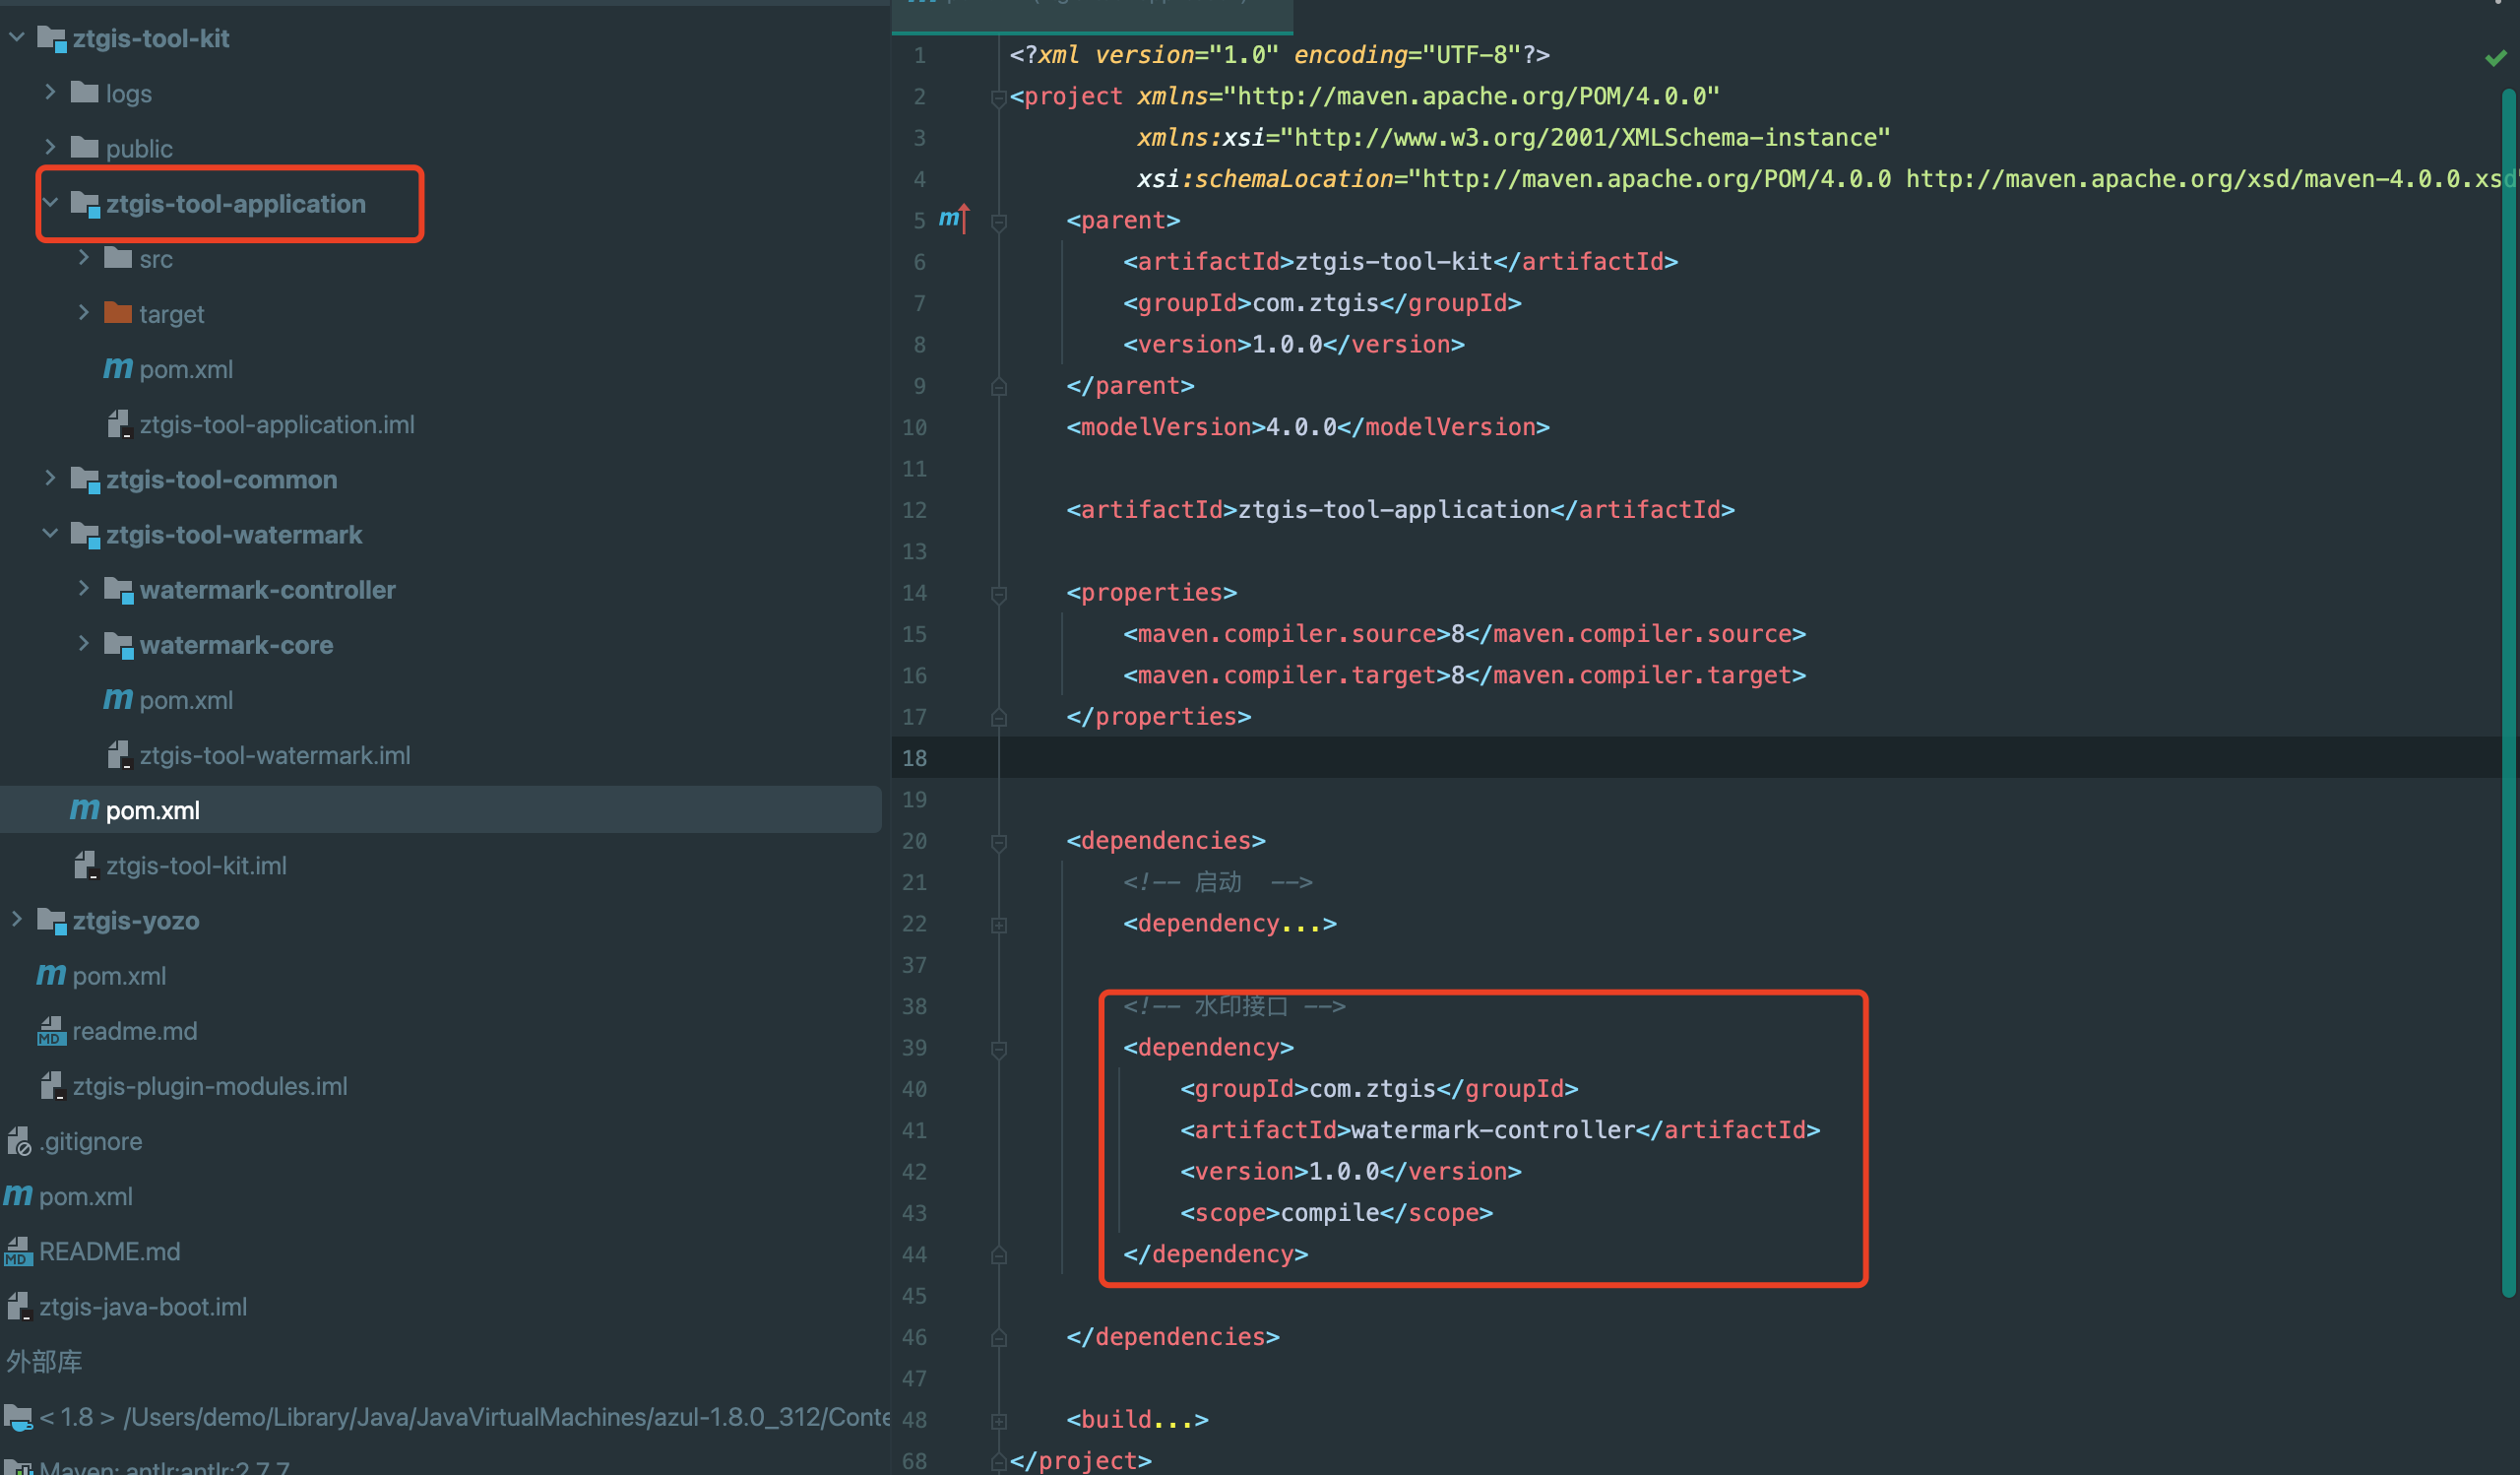2520x1475 pixels.
Task: Collapse the ztgis-tool-kit tree node
Action: coord(17,38)
